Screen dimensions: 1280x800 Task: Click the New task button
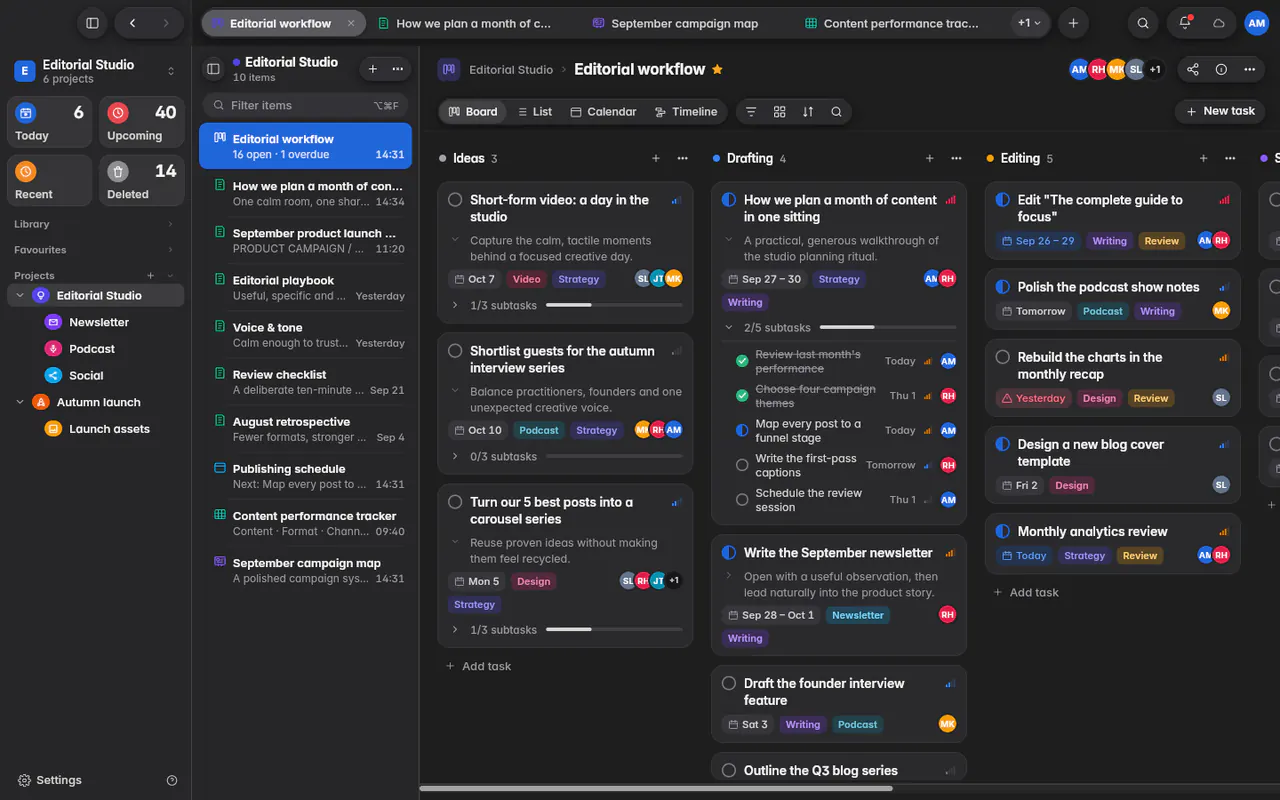pos(1220,111)
